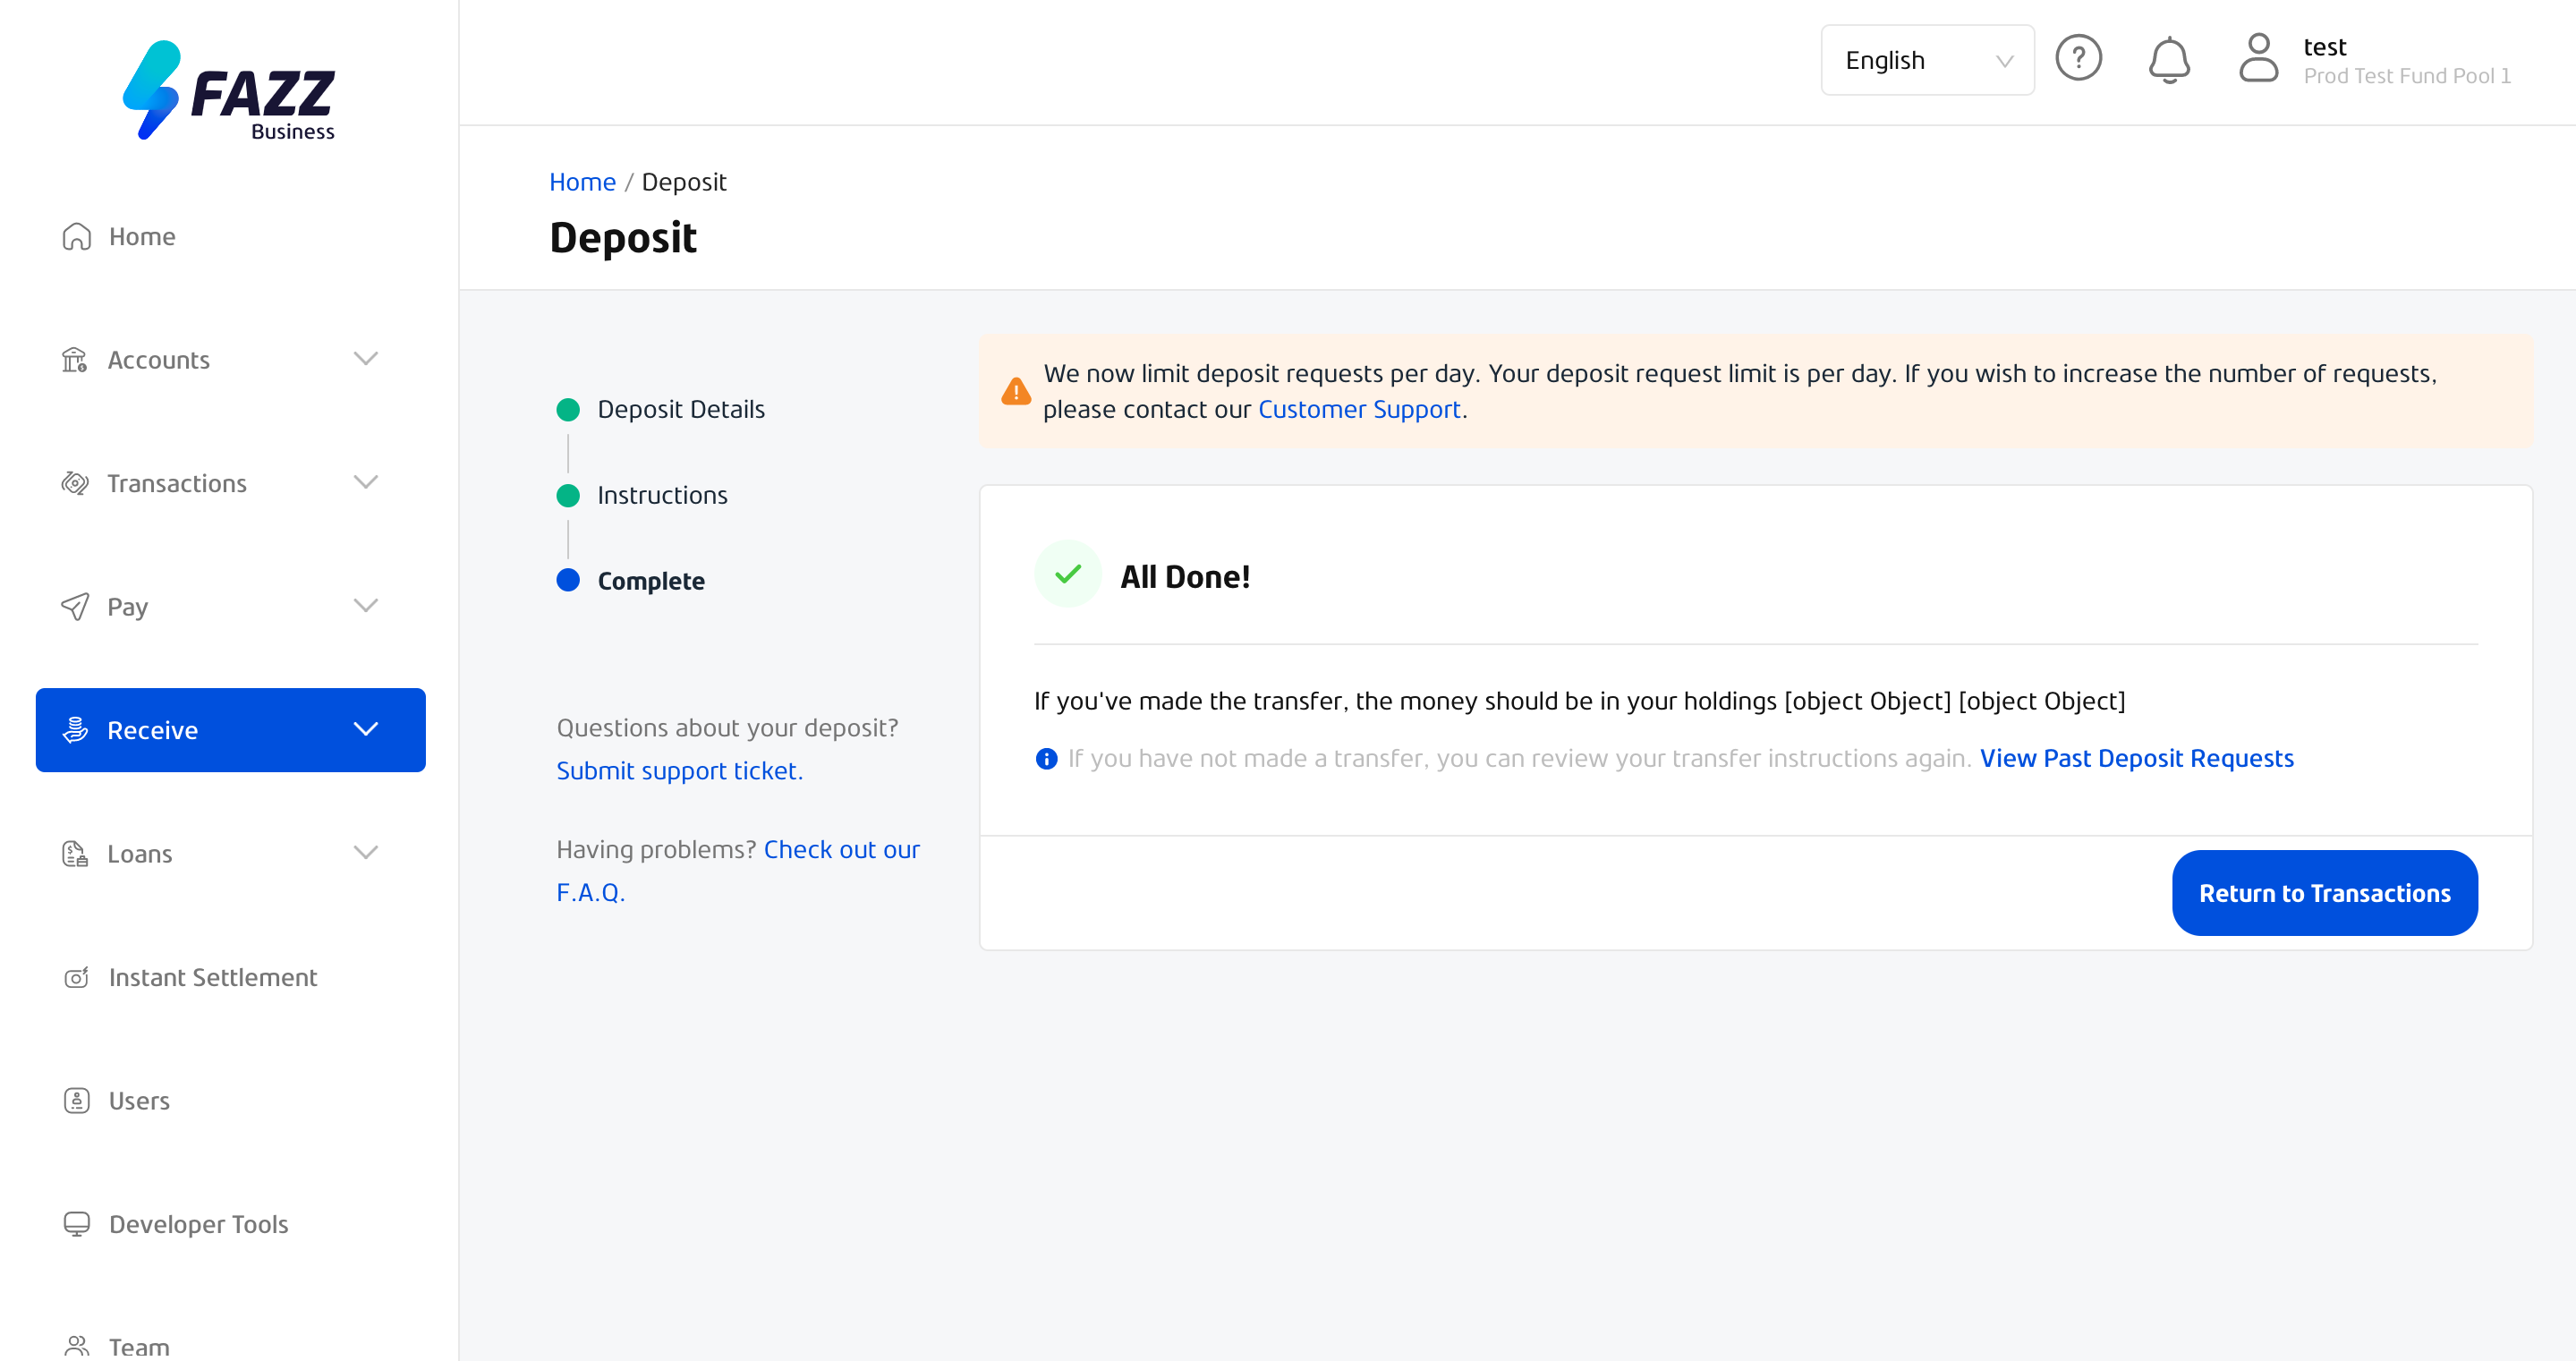This screenshot has height=1361, width=2576.
Task: Collapse the Receive menu chevron
Action: tap(366, 729)
